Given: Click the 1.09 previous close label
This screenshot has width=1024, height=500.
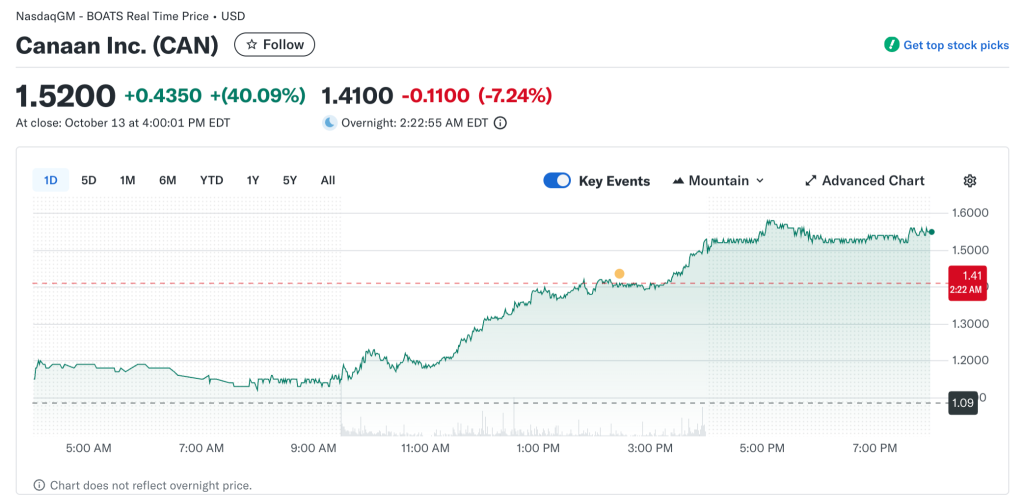Looking at the screenshot, I should (x=962, y=403).
